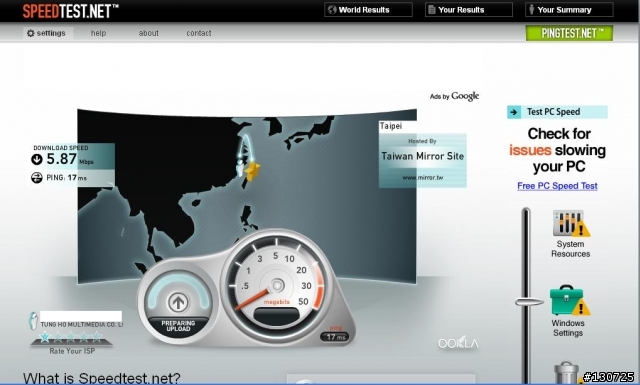The height and width of the screenshot is (385, 640).
Task: Open the about menu item
Action: pos(149,33)
